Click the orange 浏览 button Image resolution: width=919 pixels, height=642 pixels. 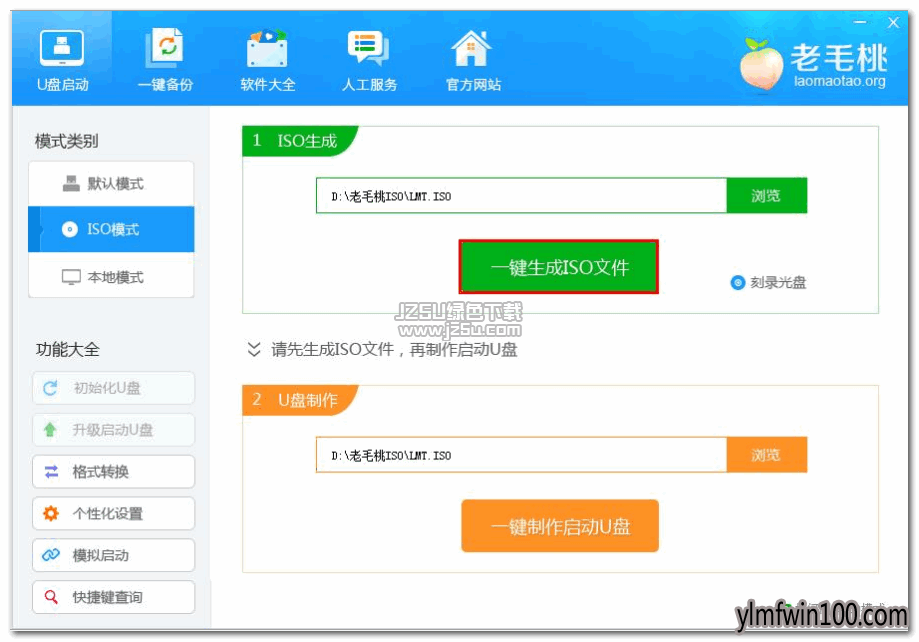coord(767,455)
